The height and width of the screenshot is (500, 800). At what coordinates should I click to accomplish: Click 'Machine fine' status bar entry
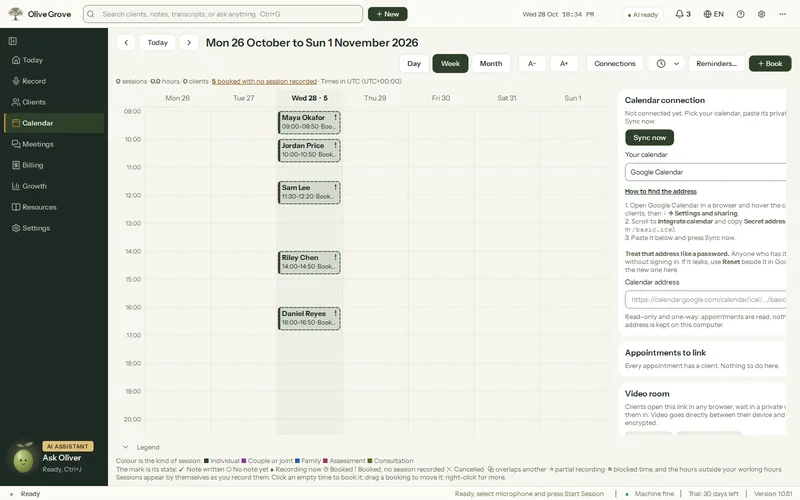click(x=654, y=494)
